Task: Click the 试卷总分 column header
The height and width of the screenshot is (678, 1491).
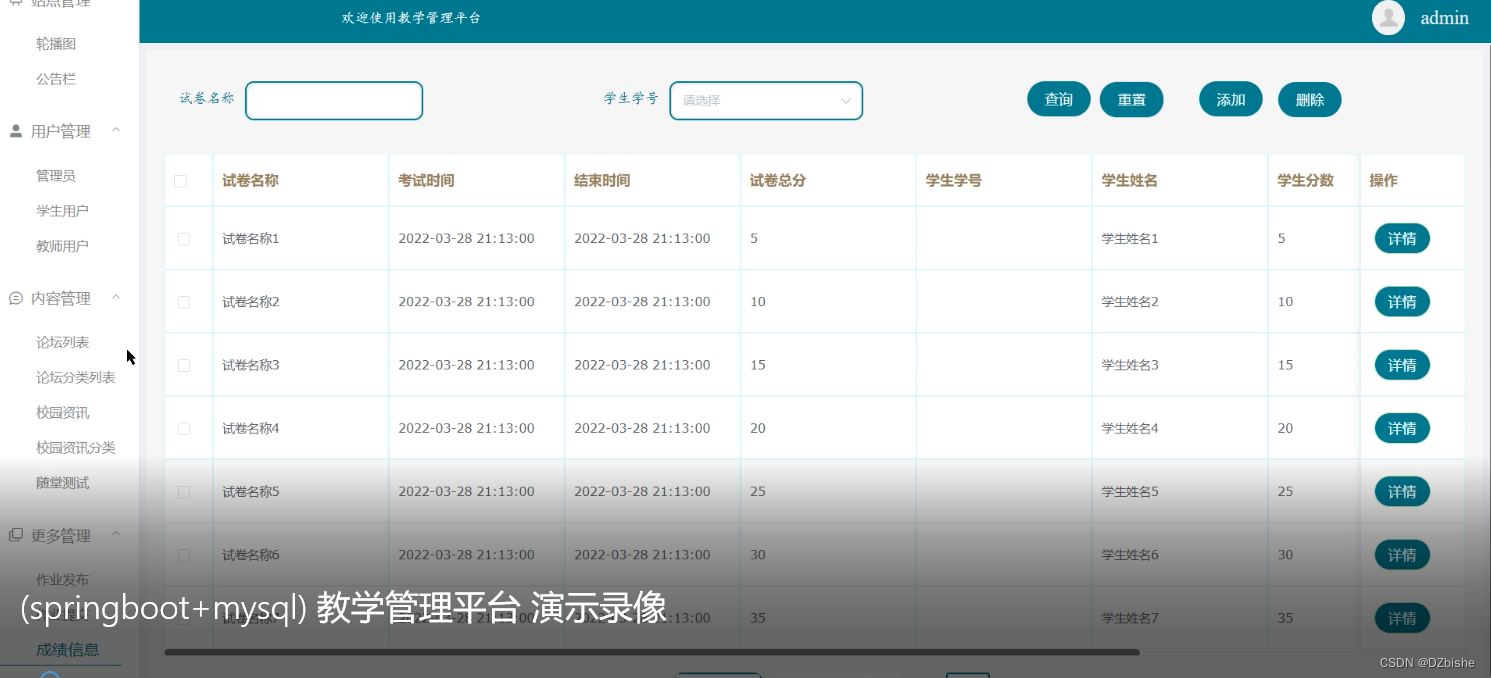Action: [x=778, y=181]
